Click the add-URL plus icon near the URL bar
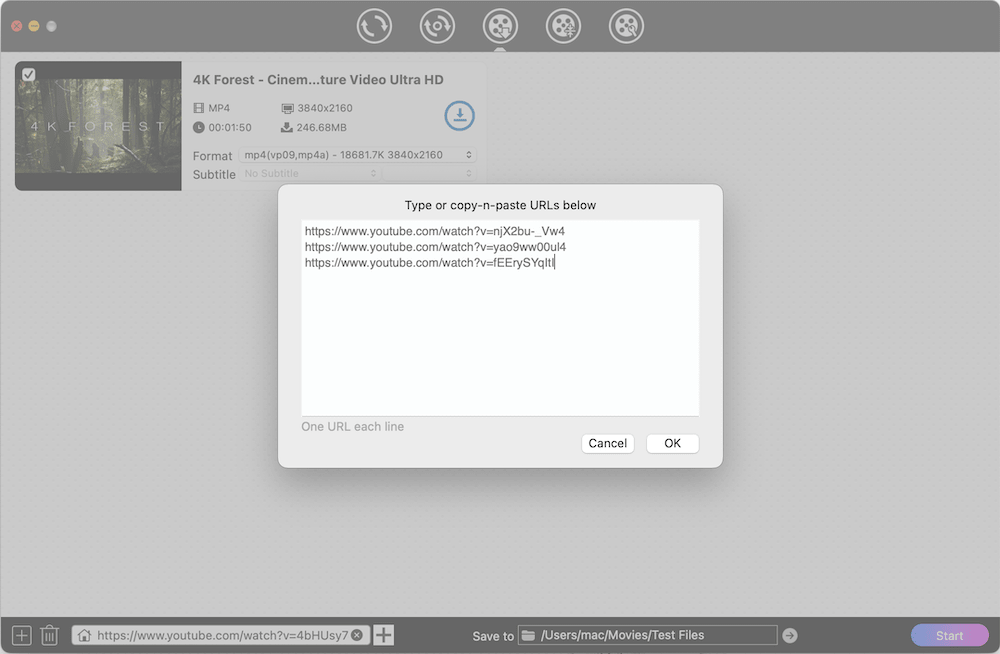1000x654 pixels. (x=383, y=634)
